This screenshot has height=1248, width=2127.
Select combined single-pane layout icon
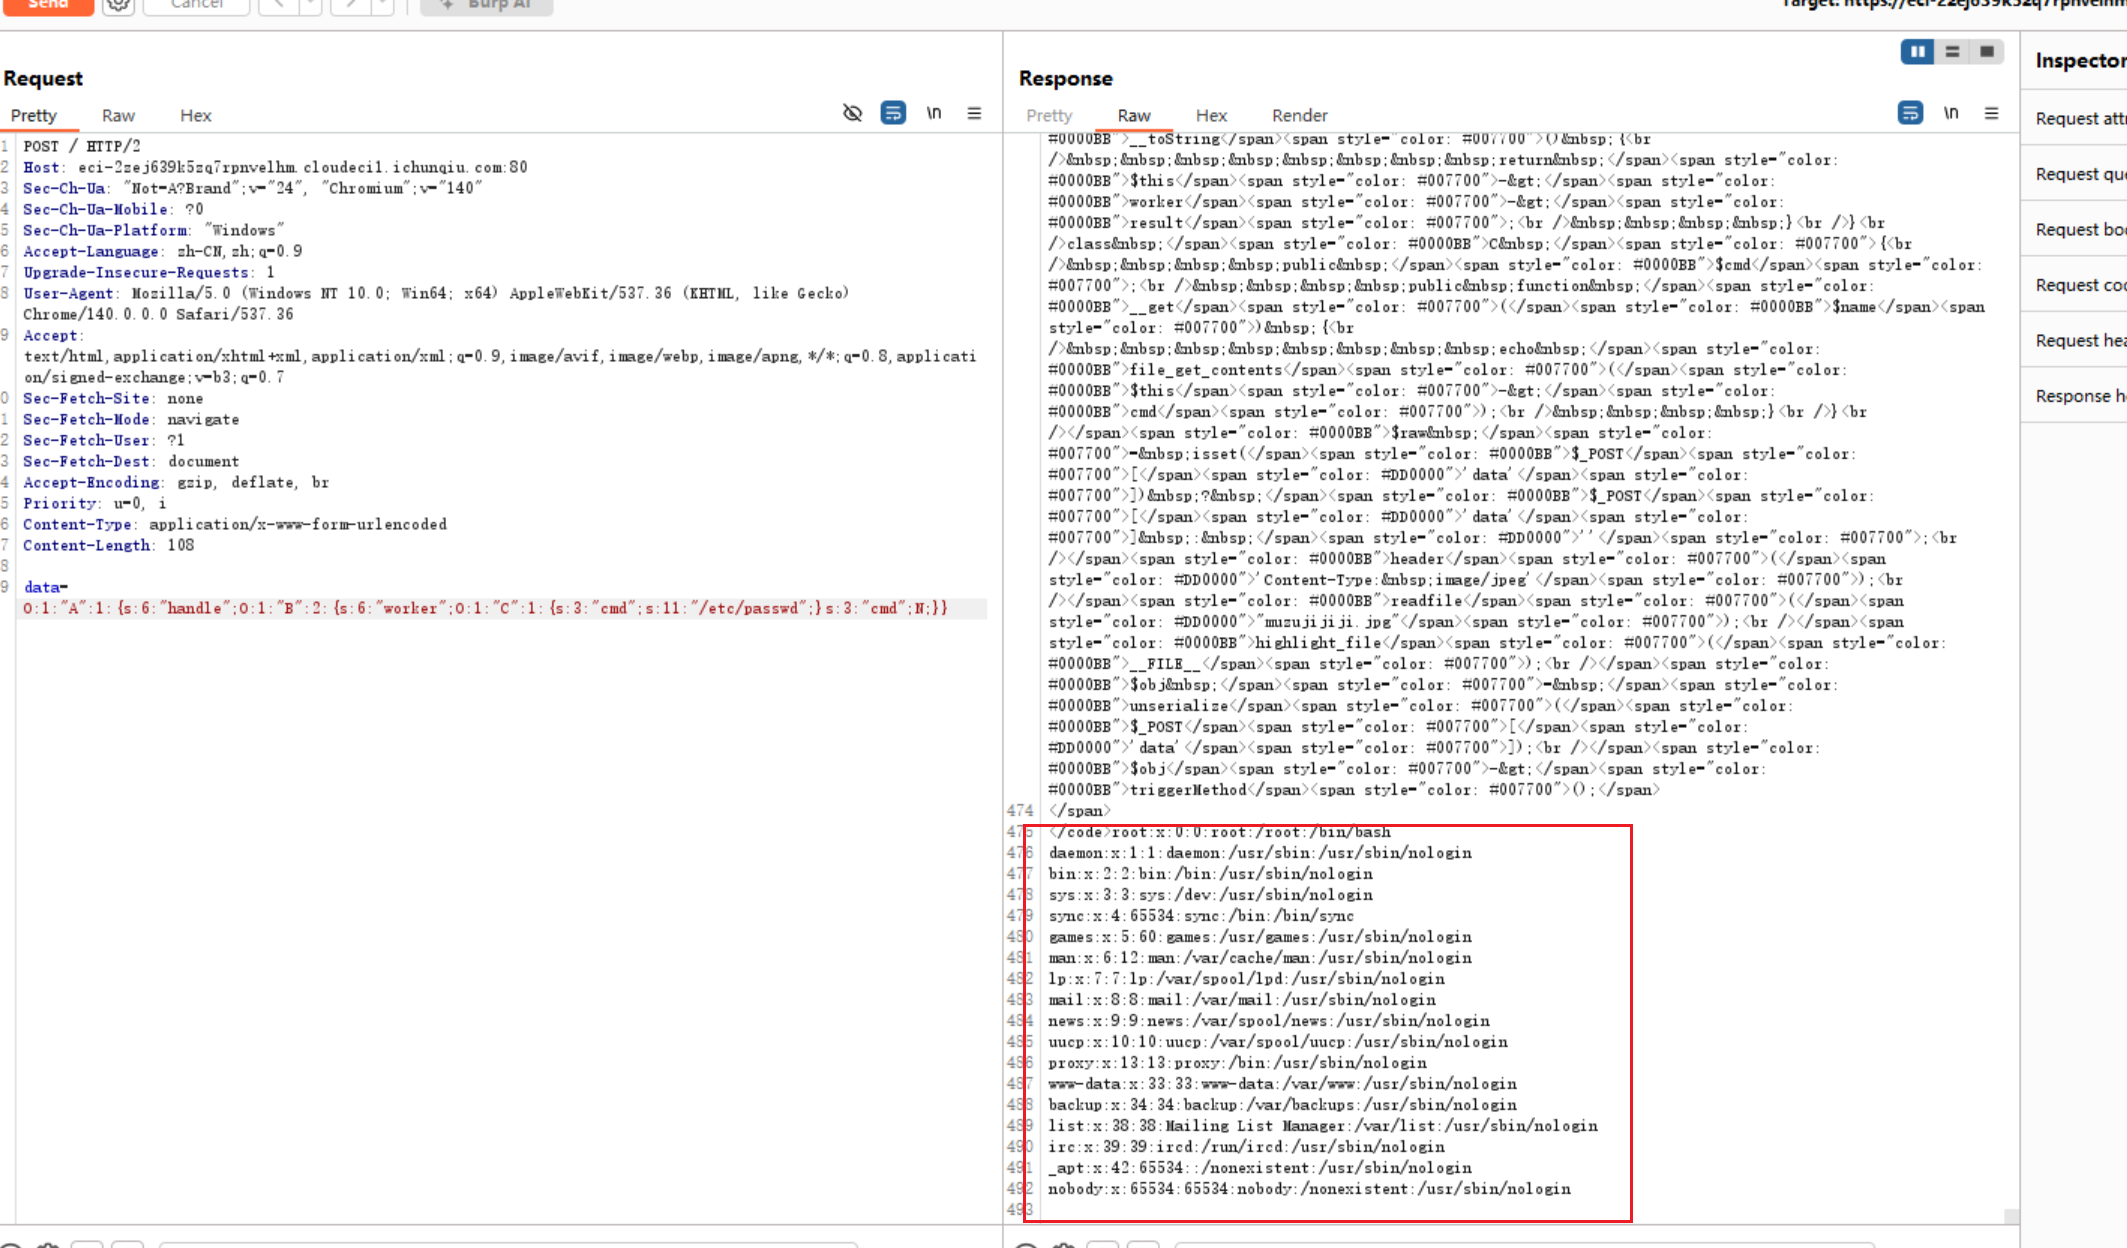click(x=1987, y=52)
